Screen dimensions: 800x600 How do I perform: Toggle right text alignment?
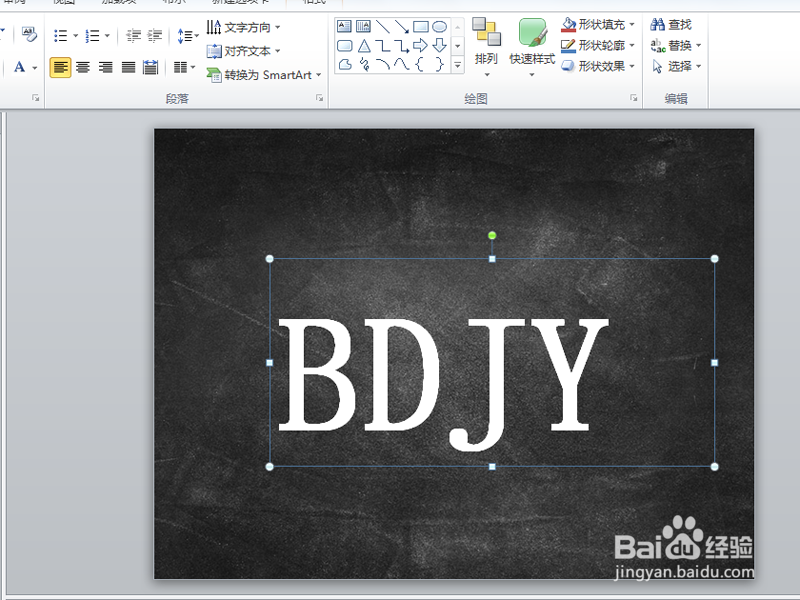pyautogui.click(x=106, y=67)
